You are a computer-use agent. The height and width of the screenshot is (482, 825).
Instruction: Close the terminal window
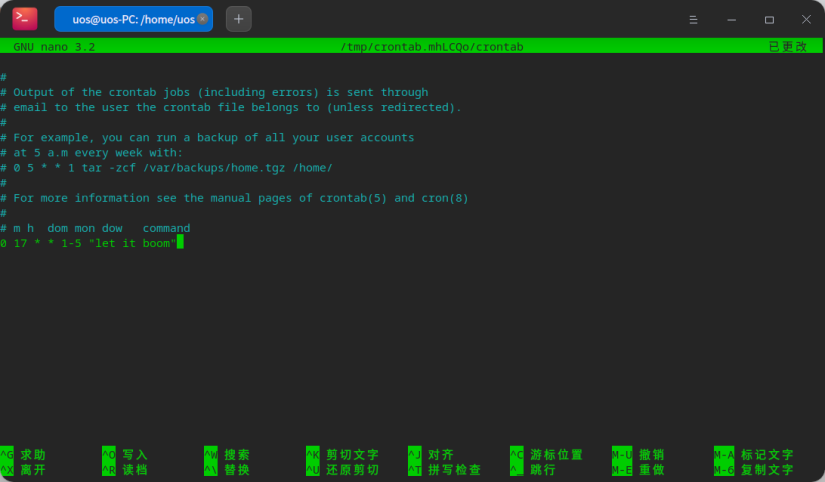[x=805, y=19]
